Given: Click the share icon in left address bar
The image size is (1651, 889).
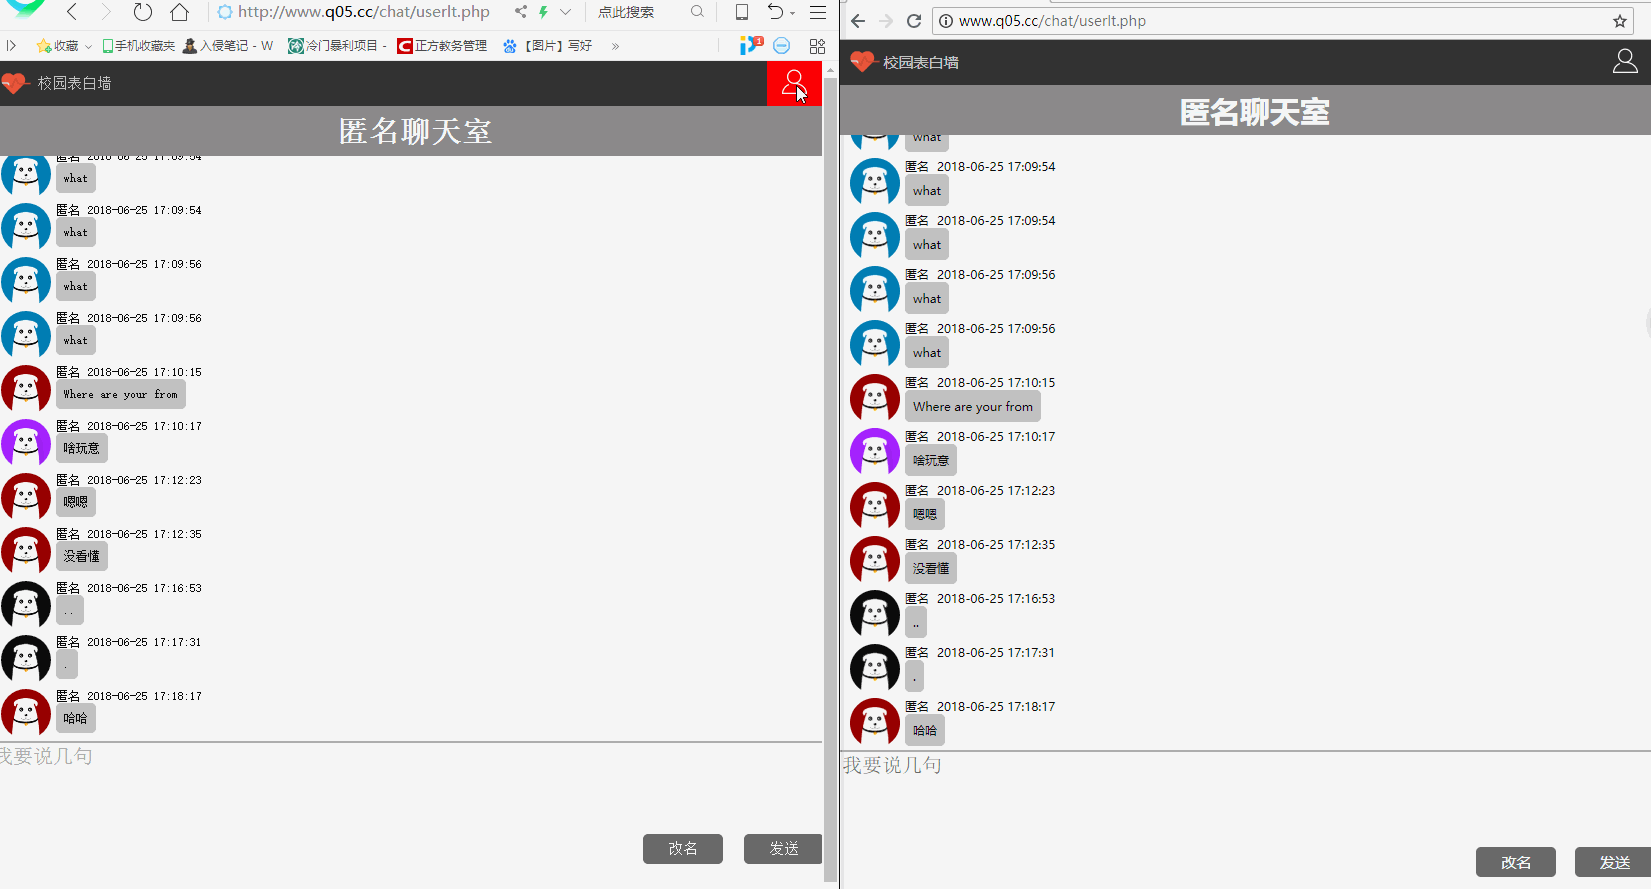Looking at the screenshot, I should coord(520,12).
